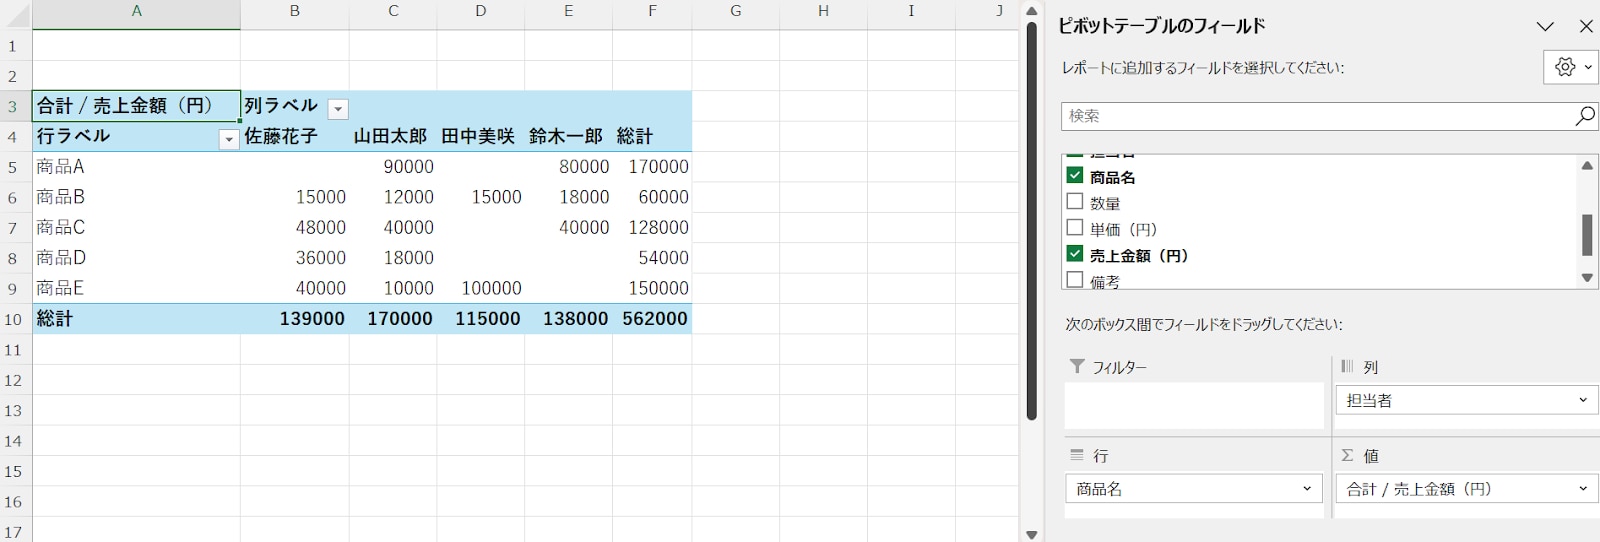Select the 商品A row label
The height and width of the screenshot is (542, 1600).
(x=137, y=167)
